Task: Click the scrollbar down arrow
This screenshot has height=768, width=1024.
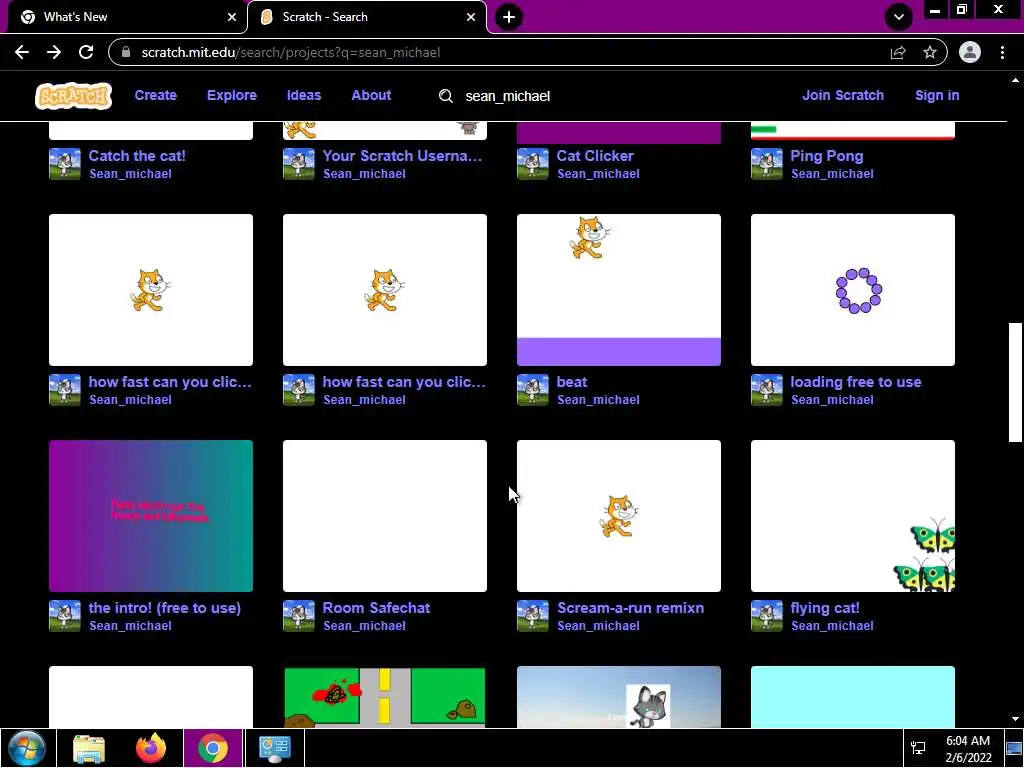Action: [1016, 719]
